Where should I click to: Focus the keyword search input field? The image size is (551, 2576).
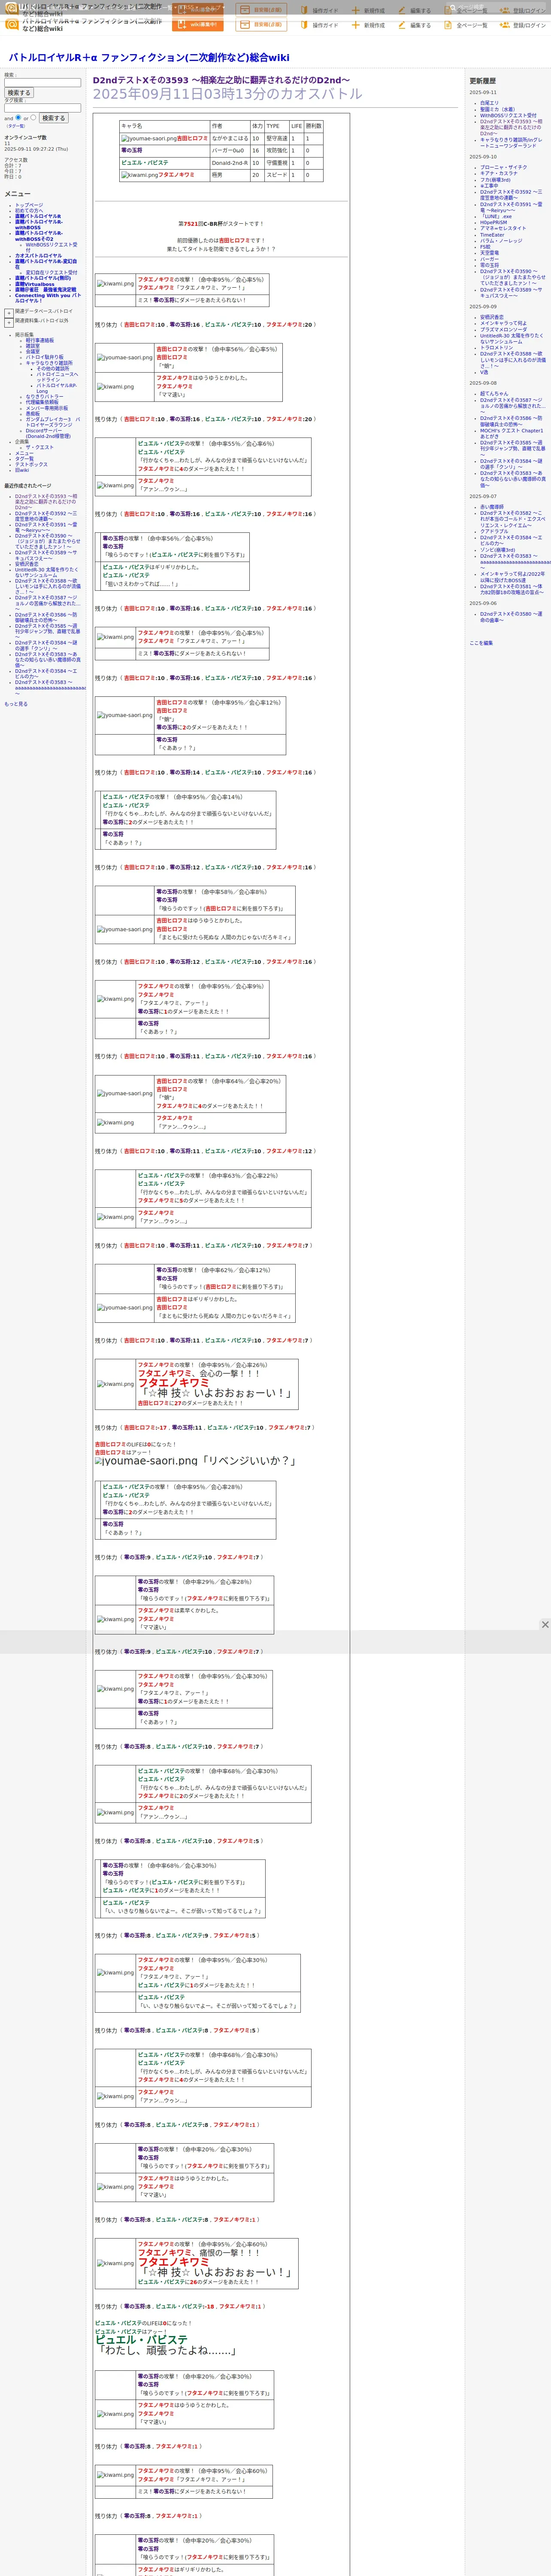click(x=42, y=83)
